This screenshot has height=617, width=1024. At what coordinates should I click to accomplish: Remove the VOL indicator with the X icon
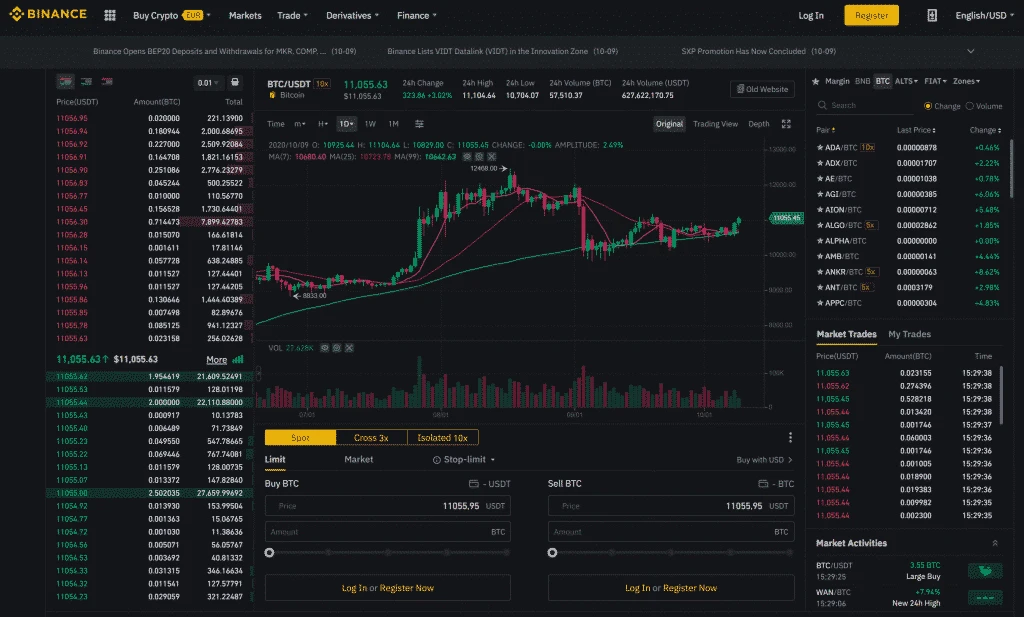point(349,347)
